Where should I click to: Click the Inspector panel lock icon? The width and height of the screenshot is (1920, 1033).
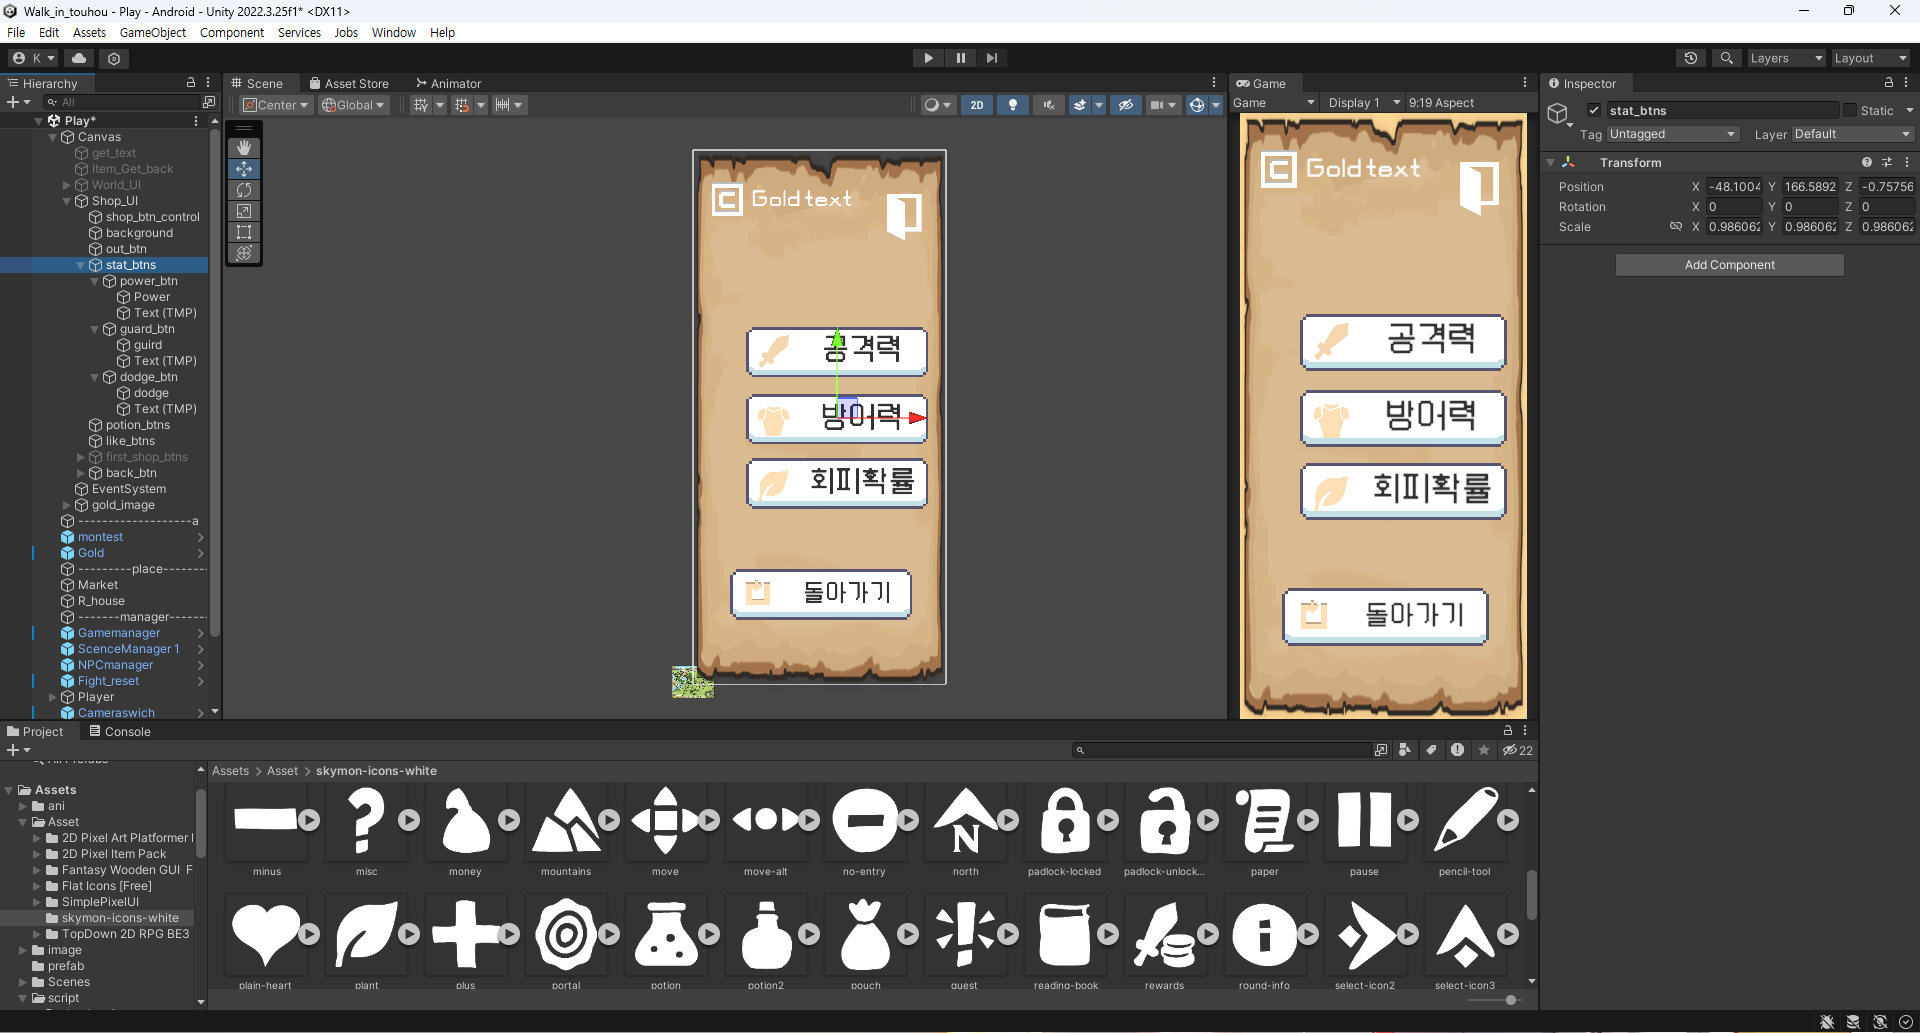pos(1889,83)
